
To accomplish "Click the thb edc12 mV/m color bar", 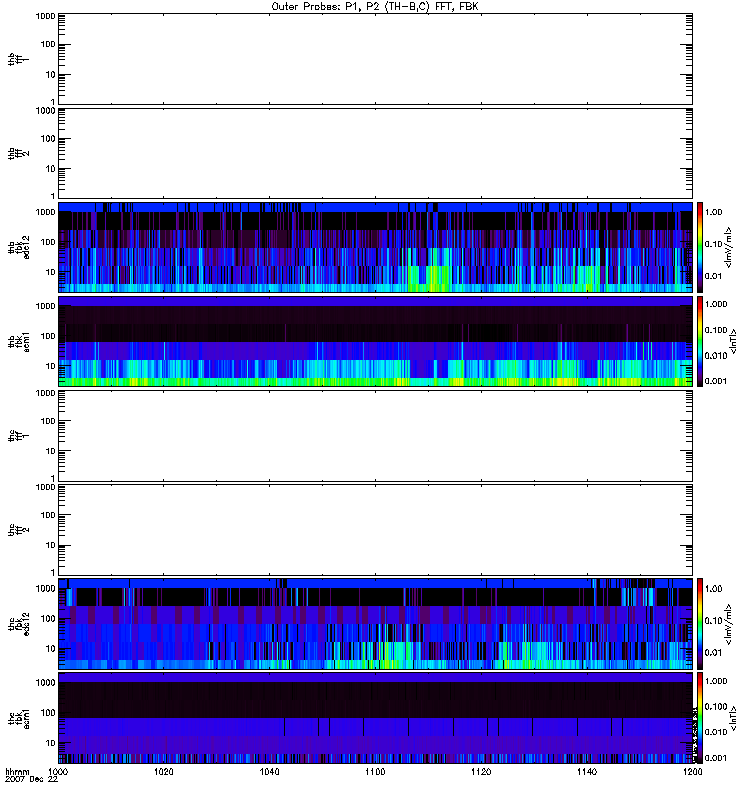I will tap(700, 247).
